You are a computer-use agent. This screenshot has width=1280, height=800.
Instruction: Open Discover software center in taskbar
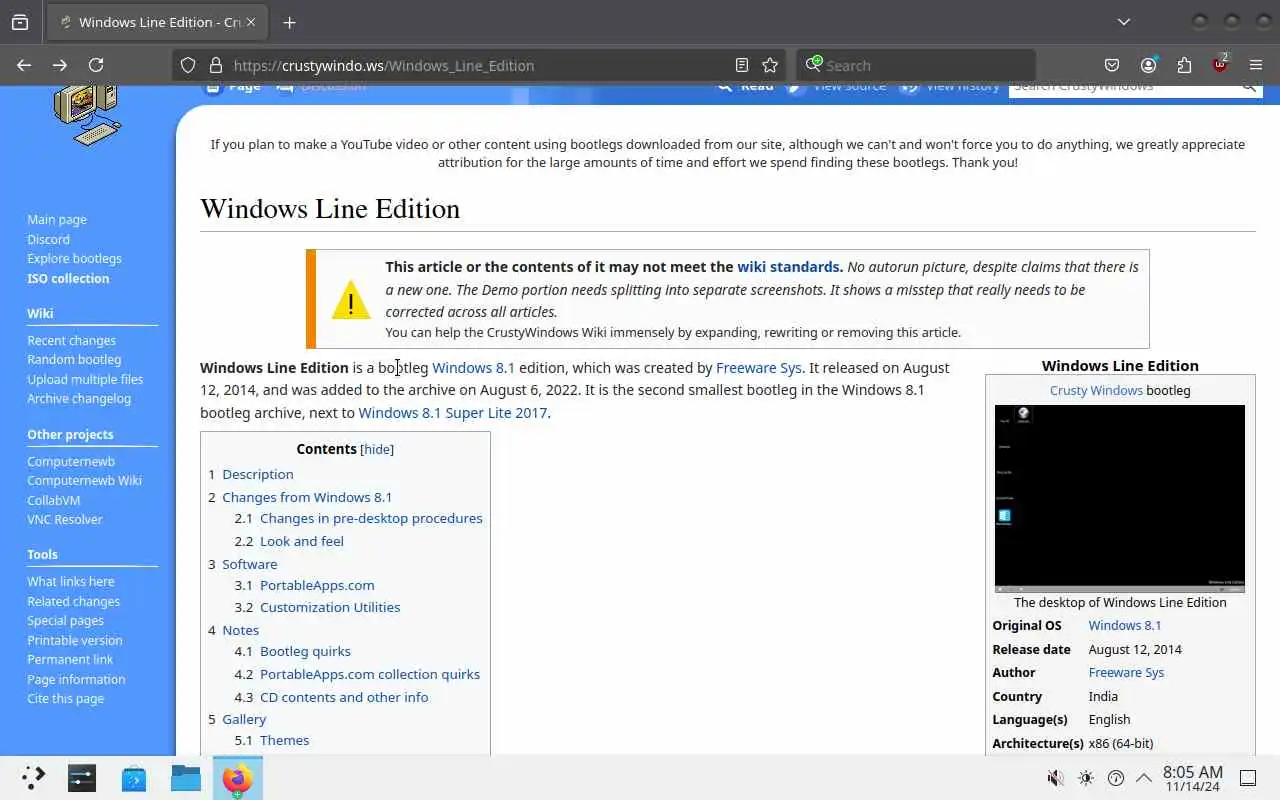click(134, 778)
